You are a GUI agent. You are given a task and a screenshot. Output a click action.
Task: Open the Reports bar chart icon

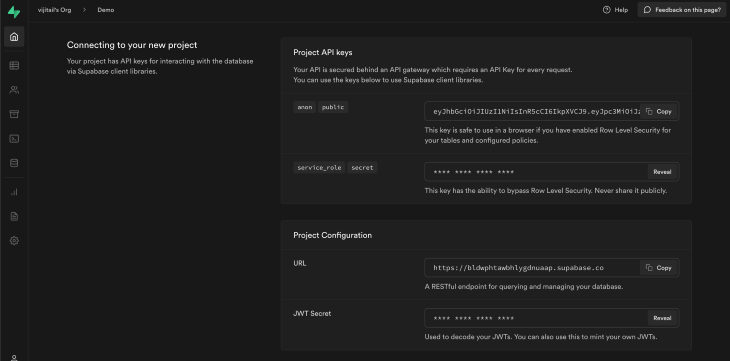[14, 192]
